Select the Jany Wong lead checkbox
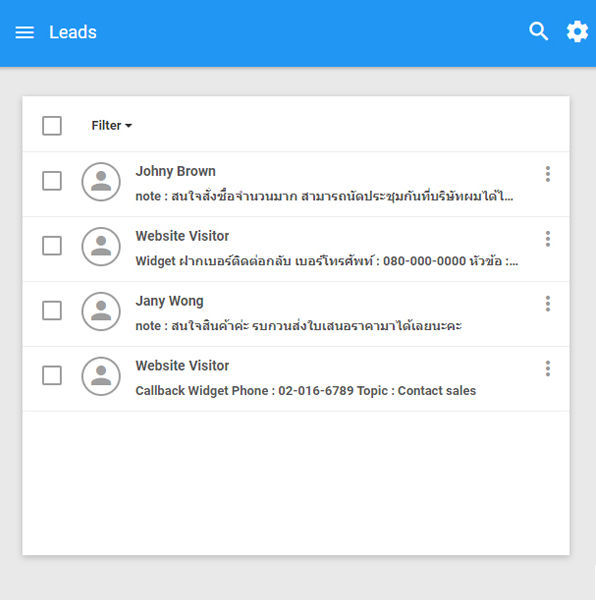Screen dimensions: 596x600 (x=52, y=310)
